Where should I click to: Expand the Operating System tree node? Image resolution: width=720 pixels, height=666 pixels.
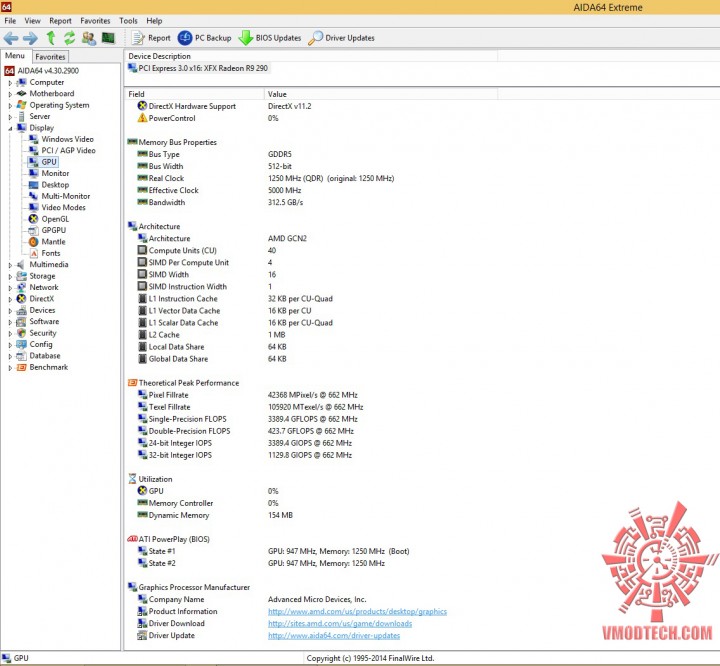coord(10,106)
